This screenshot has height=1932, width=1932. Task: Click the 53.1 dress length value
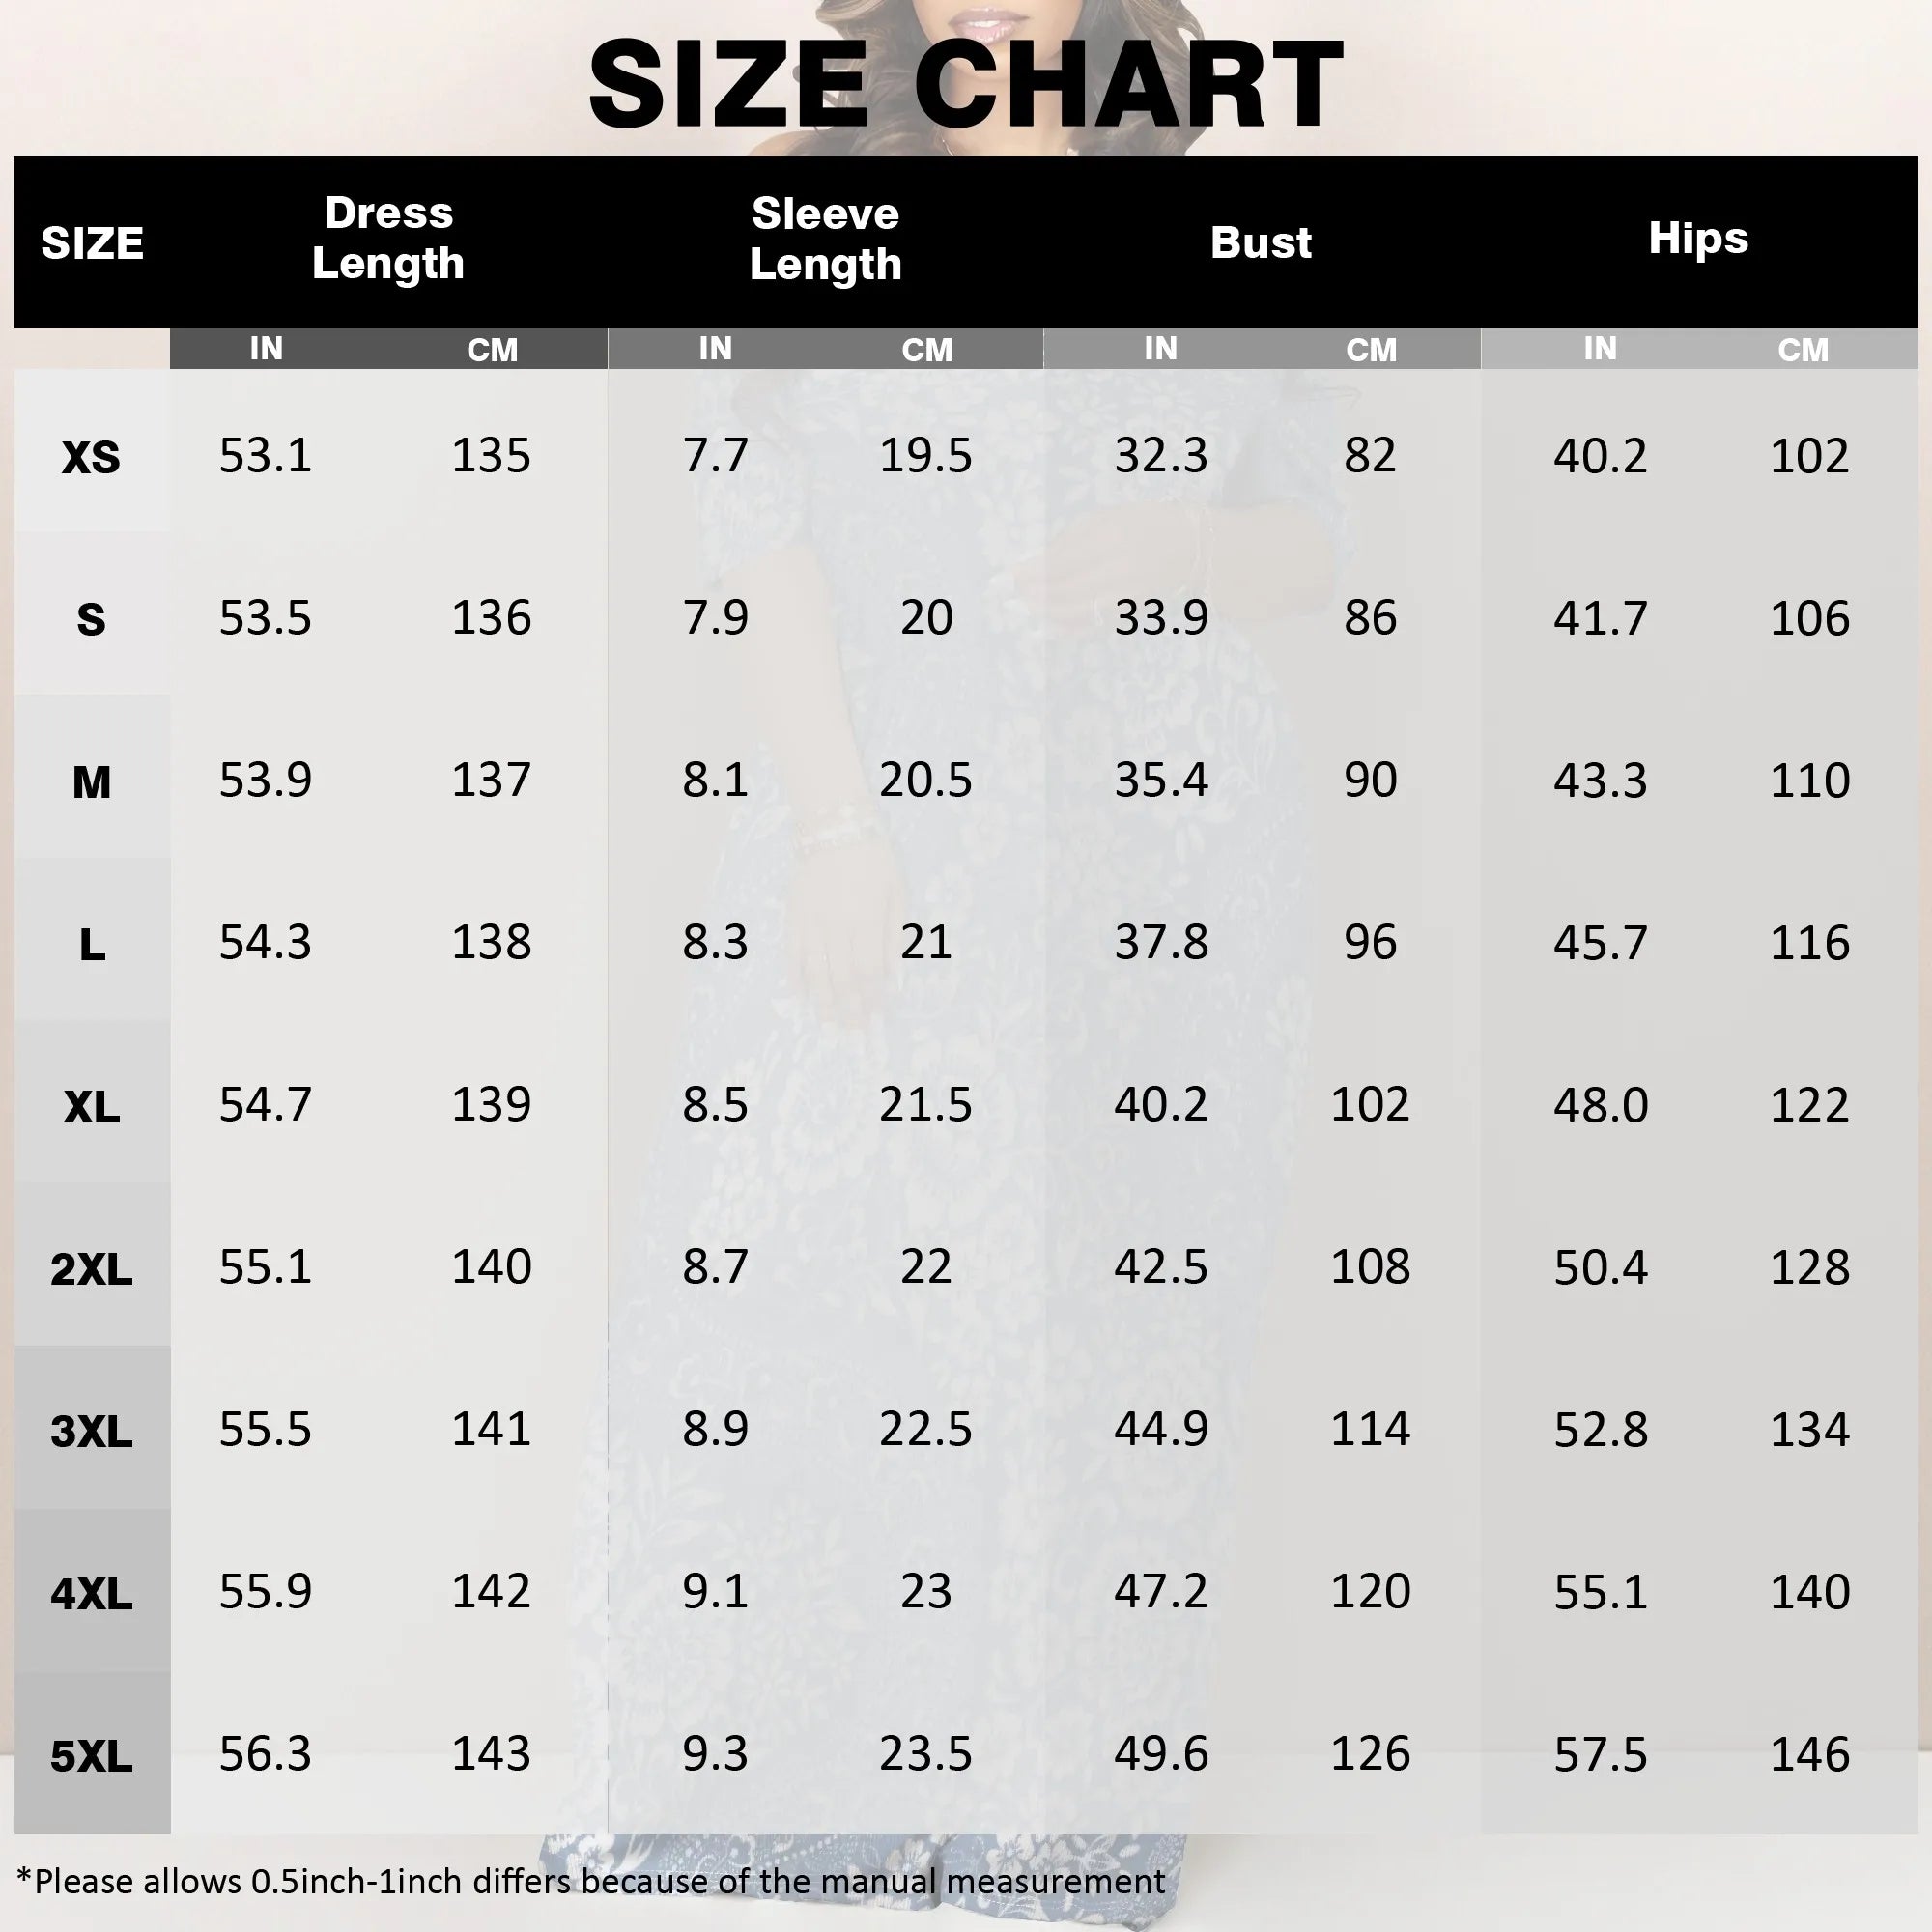click(x=265, y=456)
